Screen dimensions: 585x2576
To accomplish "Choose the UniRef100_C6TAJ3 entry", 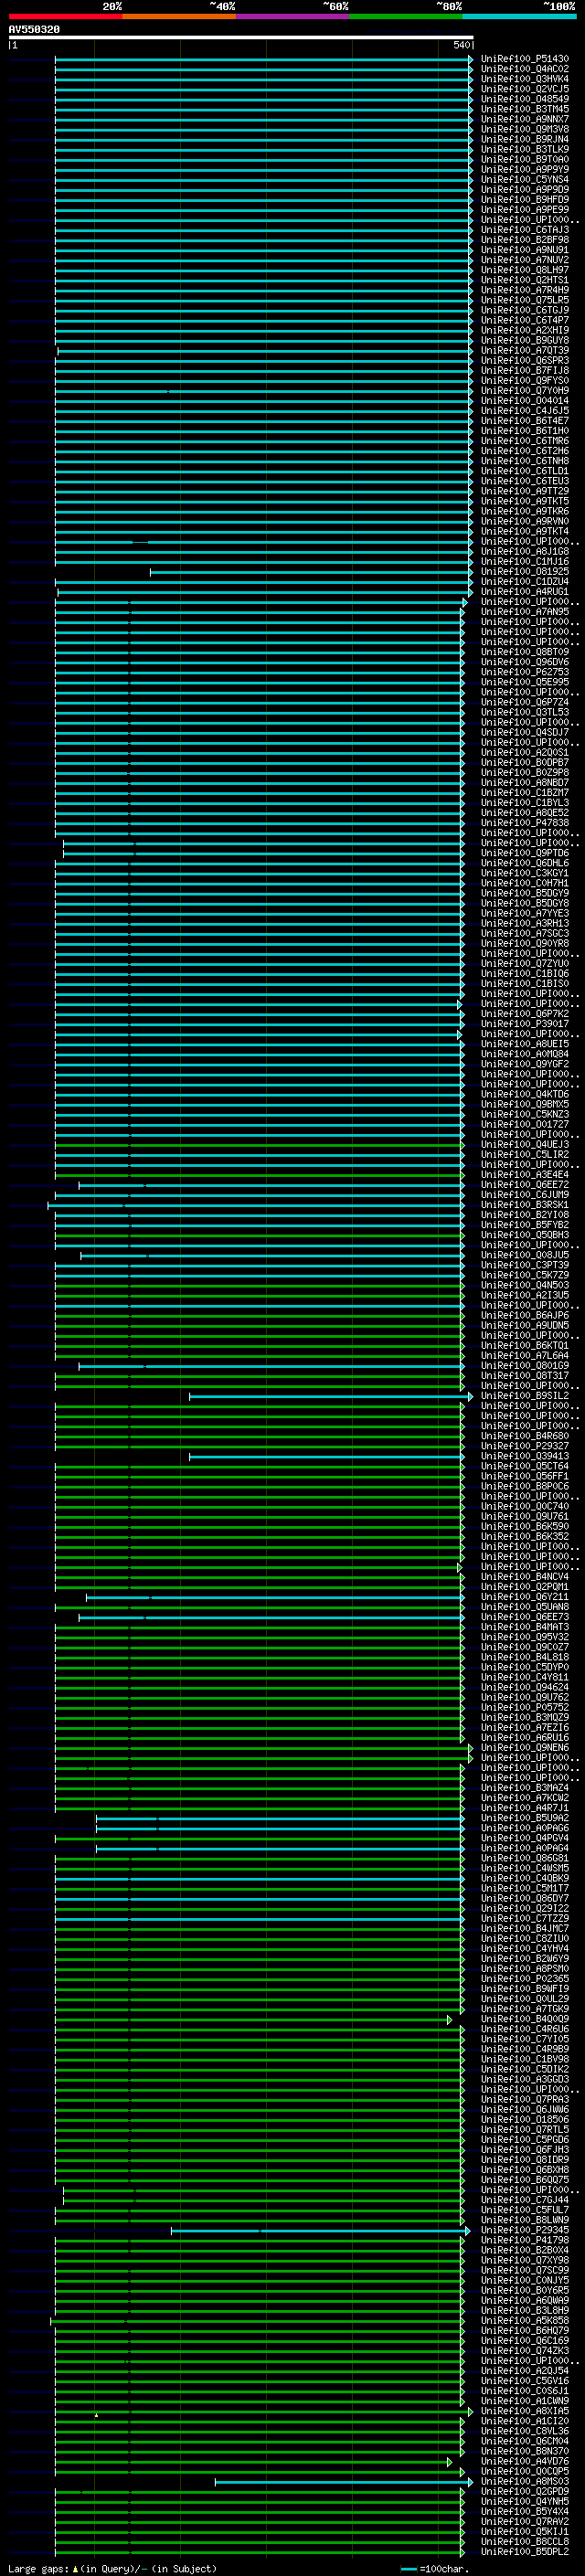I will click(525, 230).
